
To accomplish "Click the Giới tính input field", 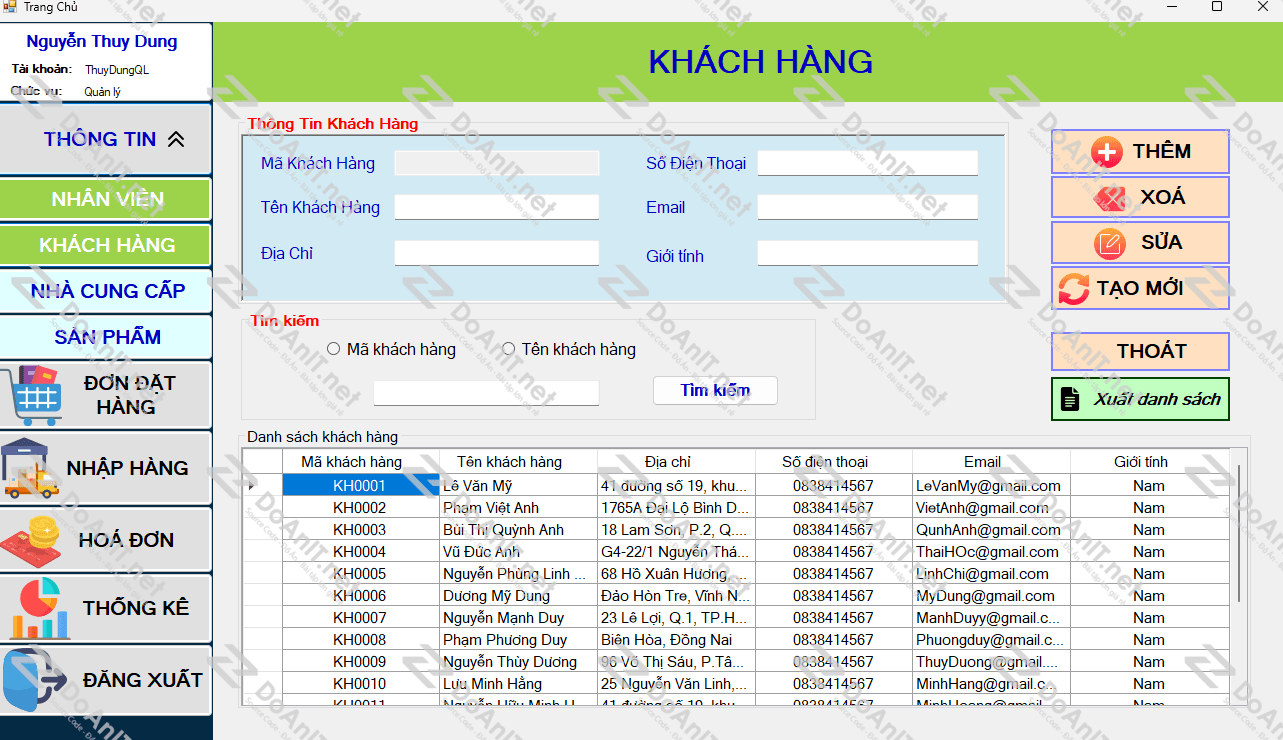I will tap(868, 253).
